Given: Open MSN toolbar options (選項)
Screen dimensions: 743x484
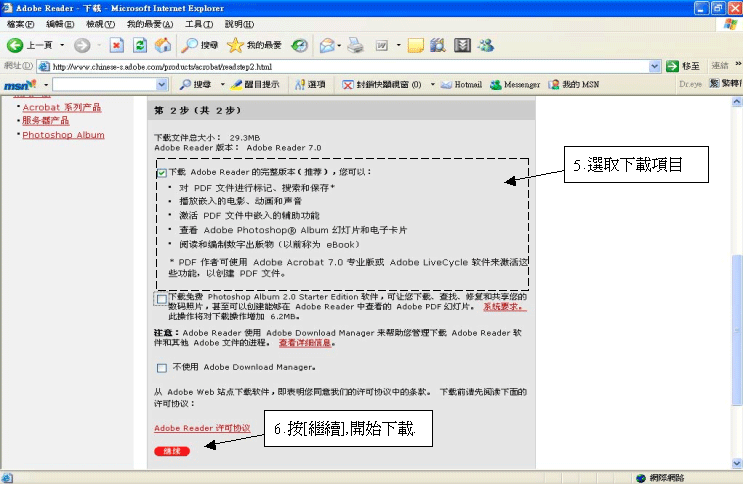Looking at the screenshot, I should coord(310,85).
